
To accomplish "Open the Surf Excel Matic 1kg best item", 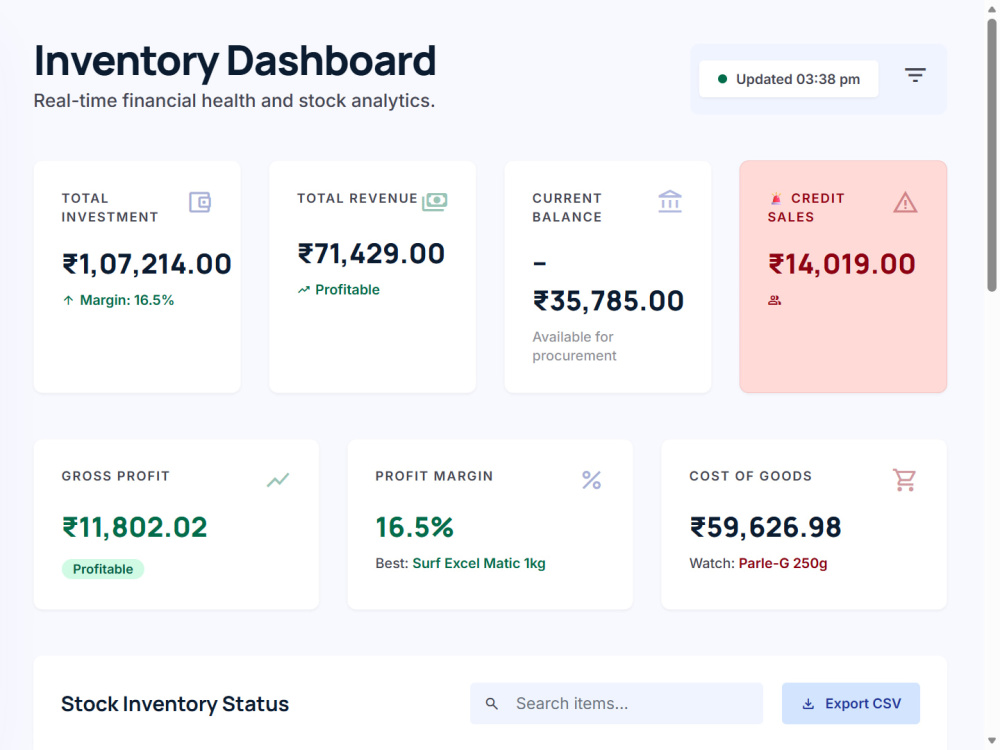I will click(479, 563).
